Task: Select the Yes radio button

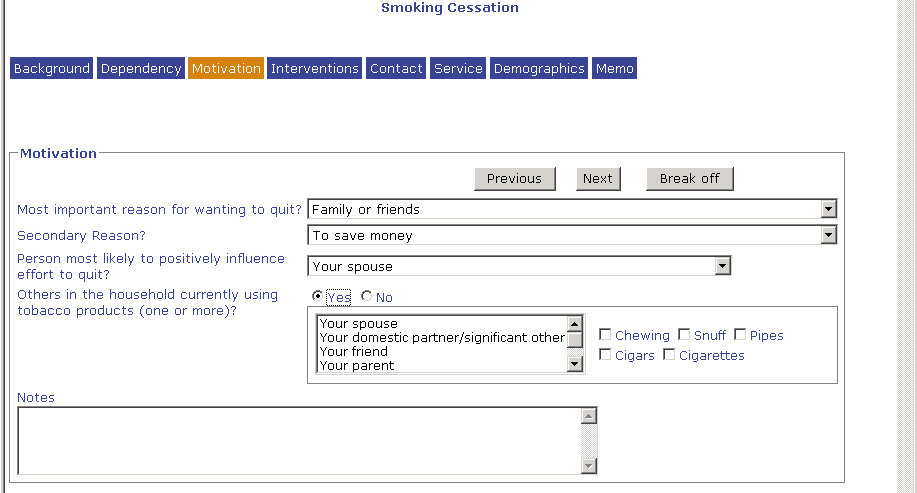Action: (x=318, y=297)
